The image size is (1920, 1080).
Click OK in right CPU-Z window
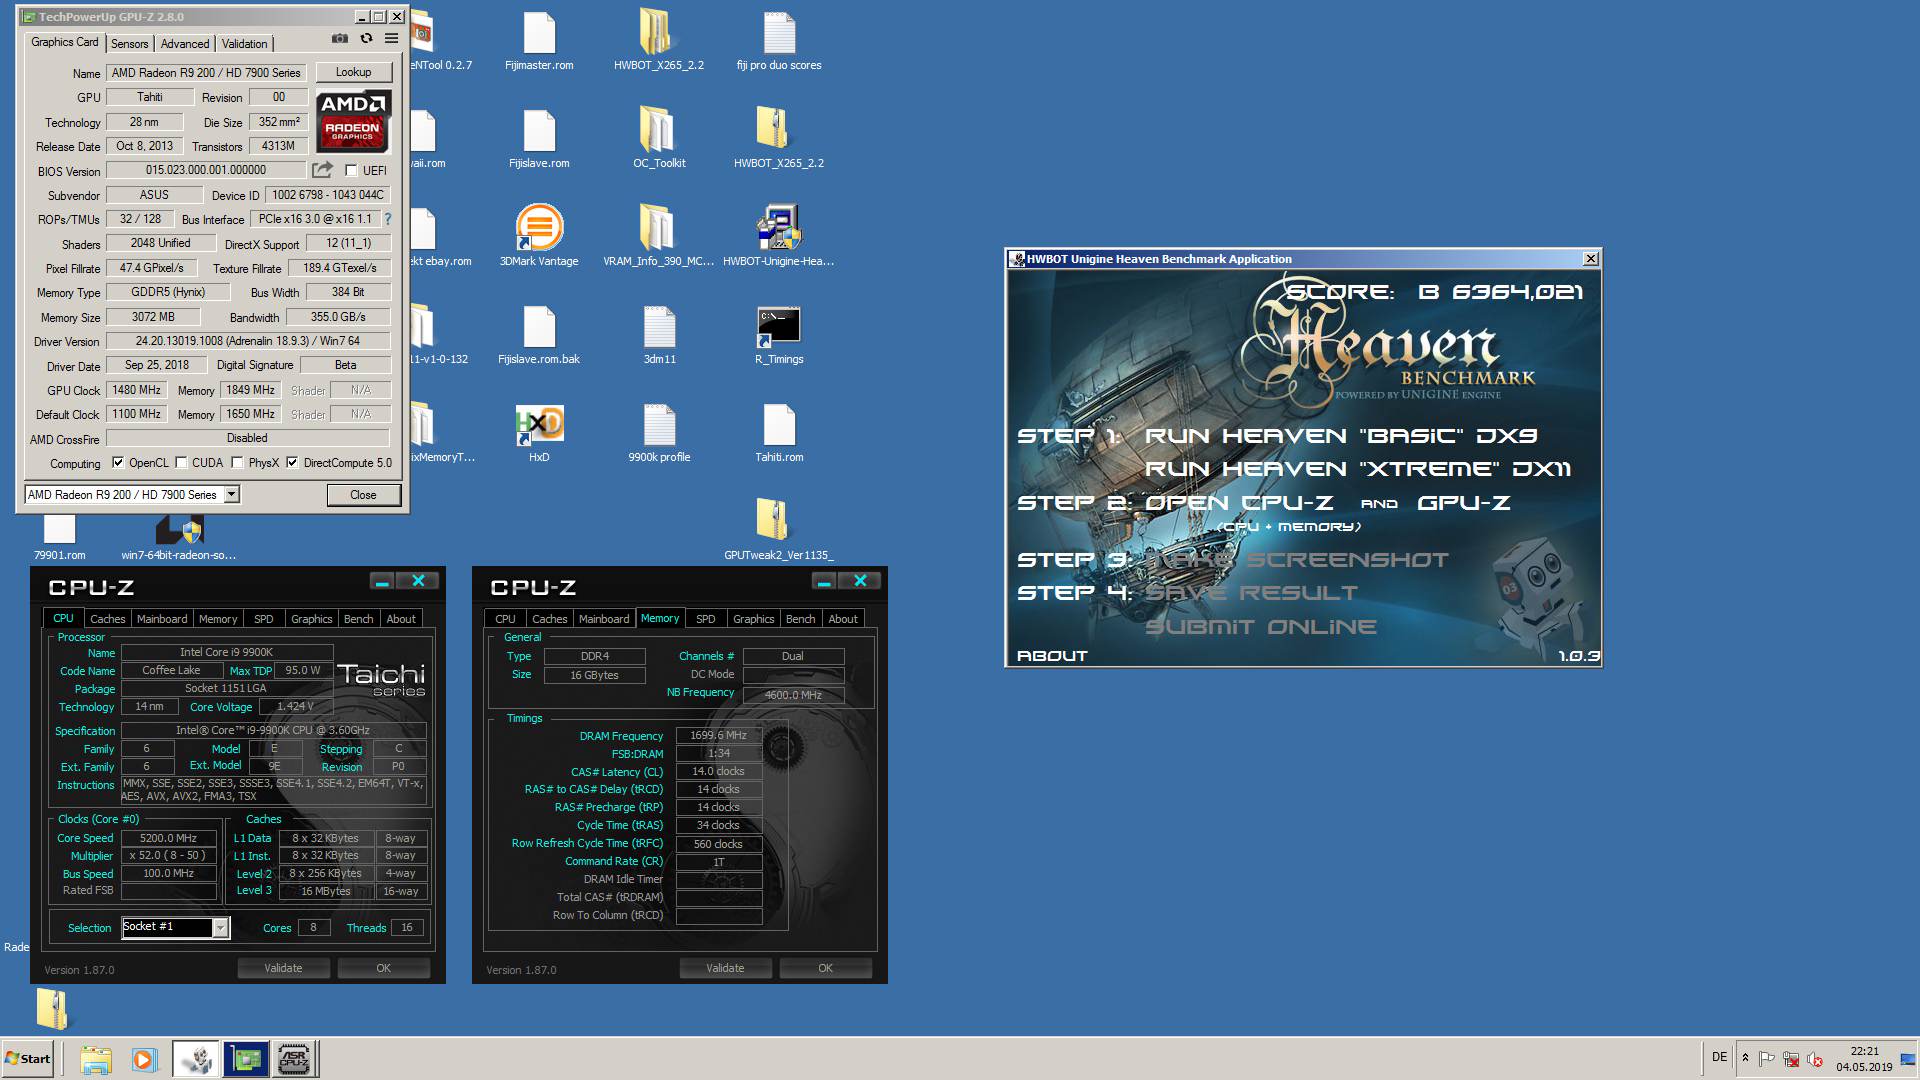tap(825, 968)
